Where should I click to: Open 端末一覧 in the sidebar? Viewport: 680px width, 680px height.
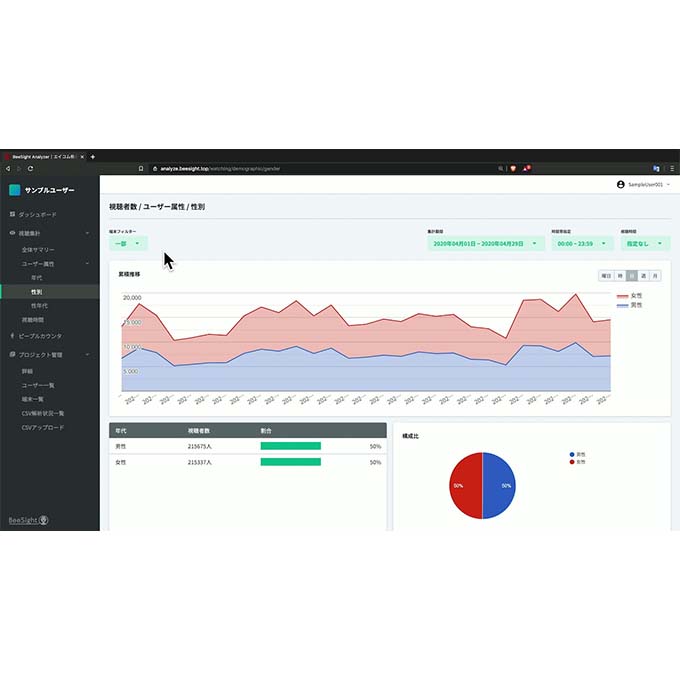click(x=33, y=399)
